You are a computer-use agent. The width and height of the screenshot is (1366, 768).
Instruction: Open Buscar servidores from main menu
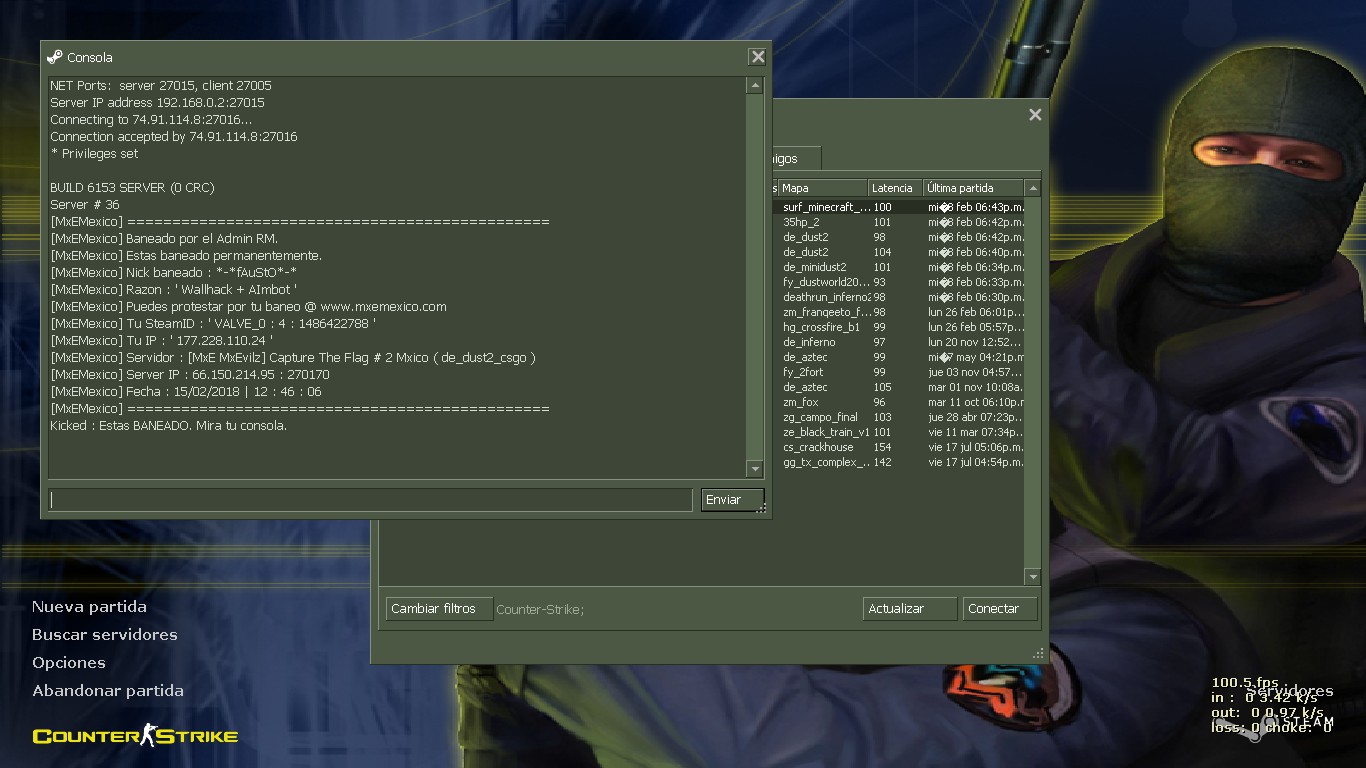point(105,635)
